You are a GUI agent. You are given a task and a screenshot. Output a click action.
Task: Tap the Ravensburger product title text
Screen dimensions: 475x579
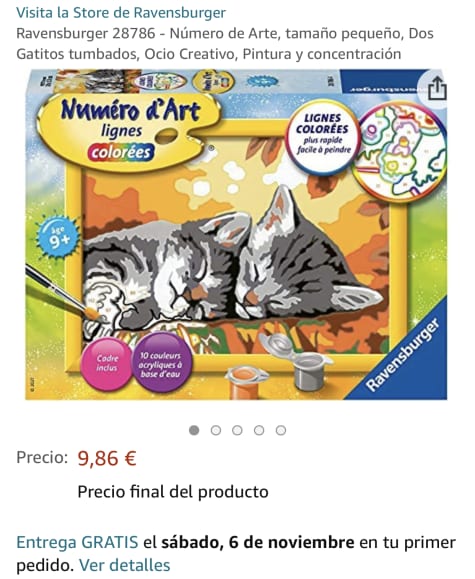(x=225, y=44)
